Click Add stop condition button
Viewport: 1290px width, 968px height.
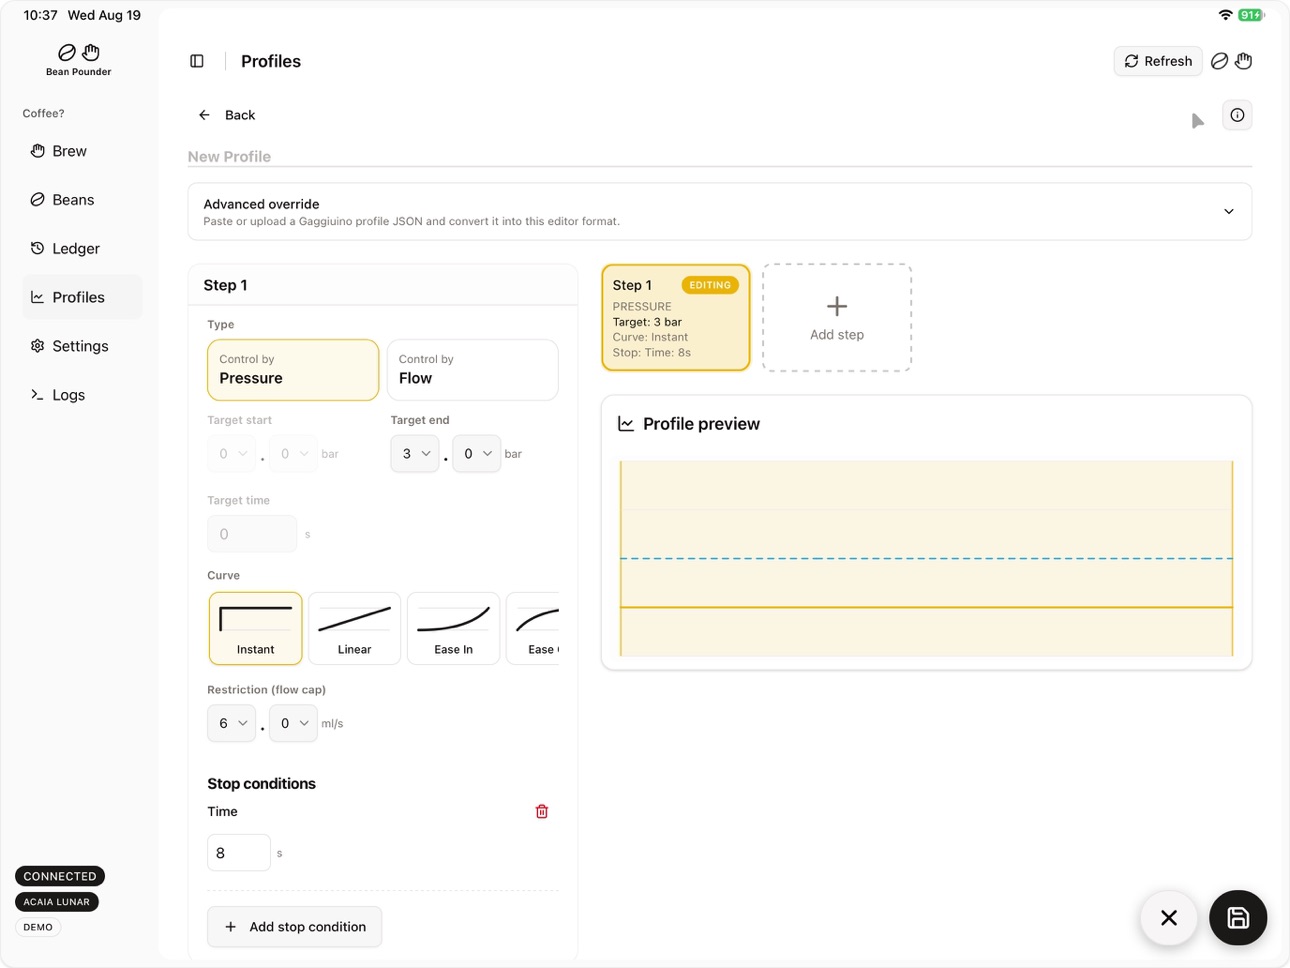coord(294,927)
